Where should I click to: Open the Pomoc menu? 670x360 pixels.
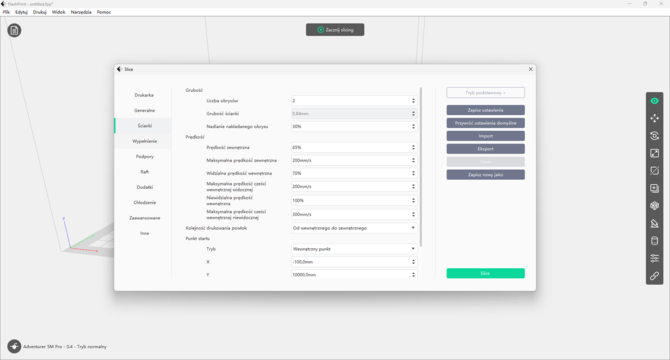[104, 12]
